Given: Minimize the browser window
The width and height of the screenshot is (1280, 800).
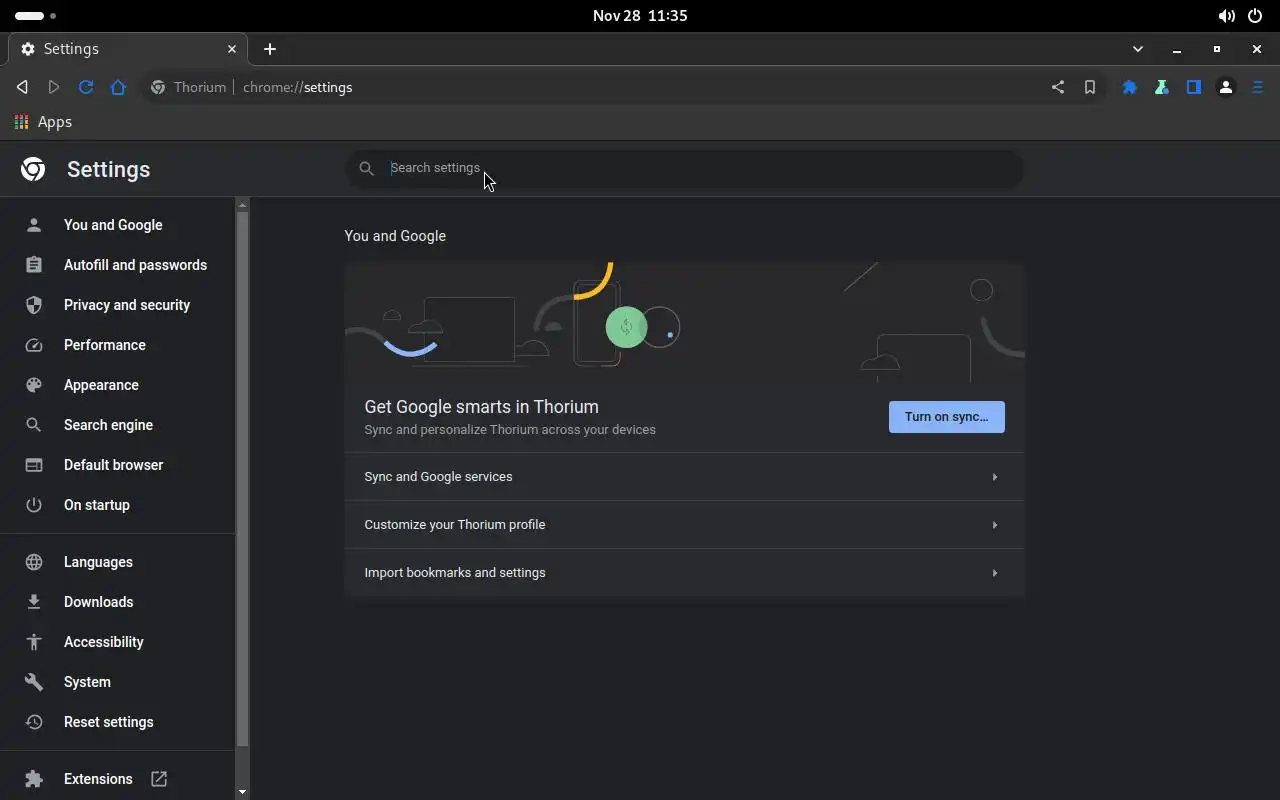Looking at the screenshot, I should [x=1177, y=48].
